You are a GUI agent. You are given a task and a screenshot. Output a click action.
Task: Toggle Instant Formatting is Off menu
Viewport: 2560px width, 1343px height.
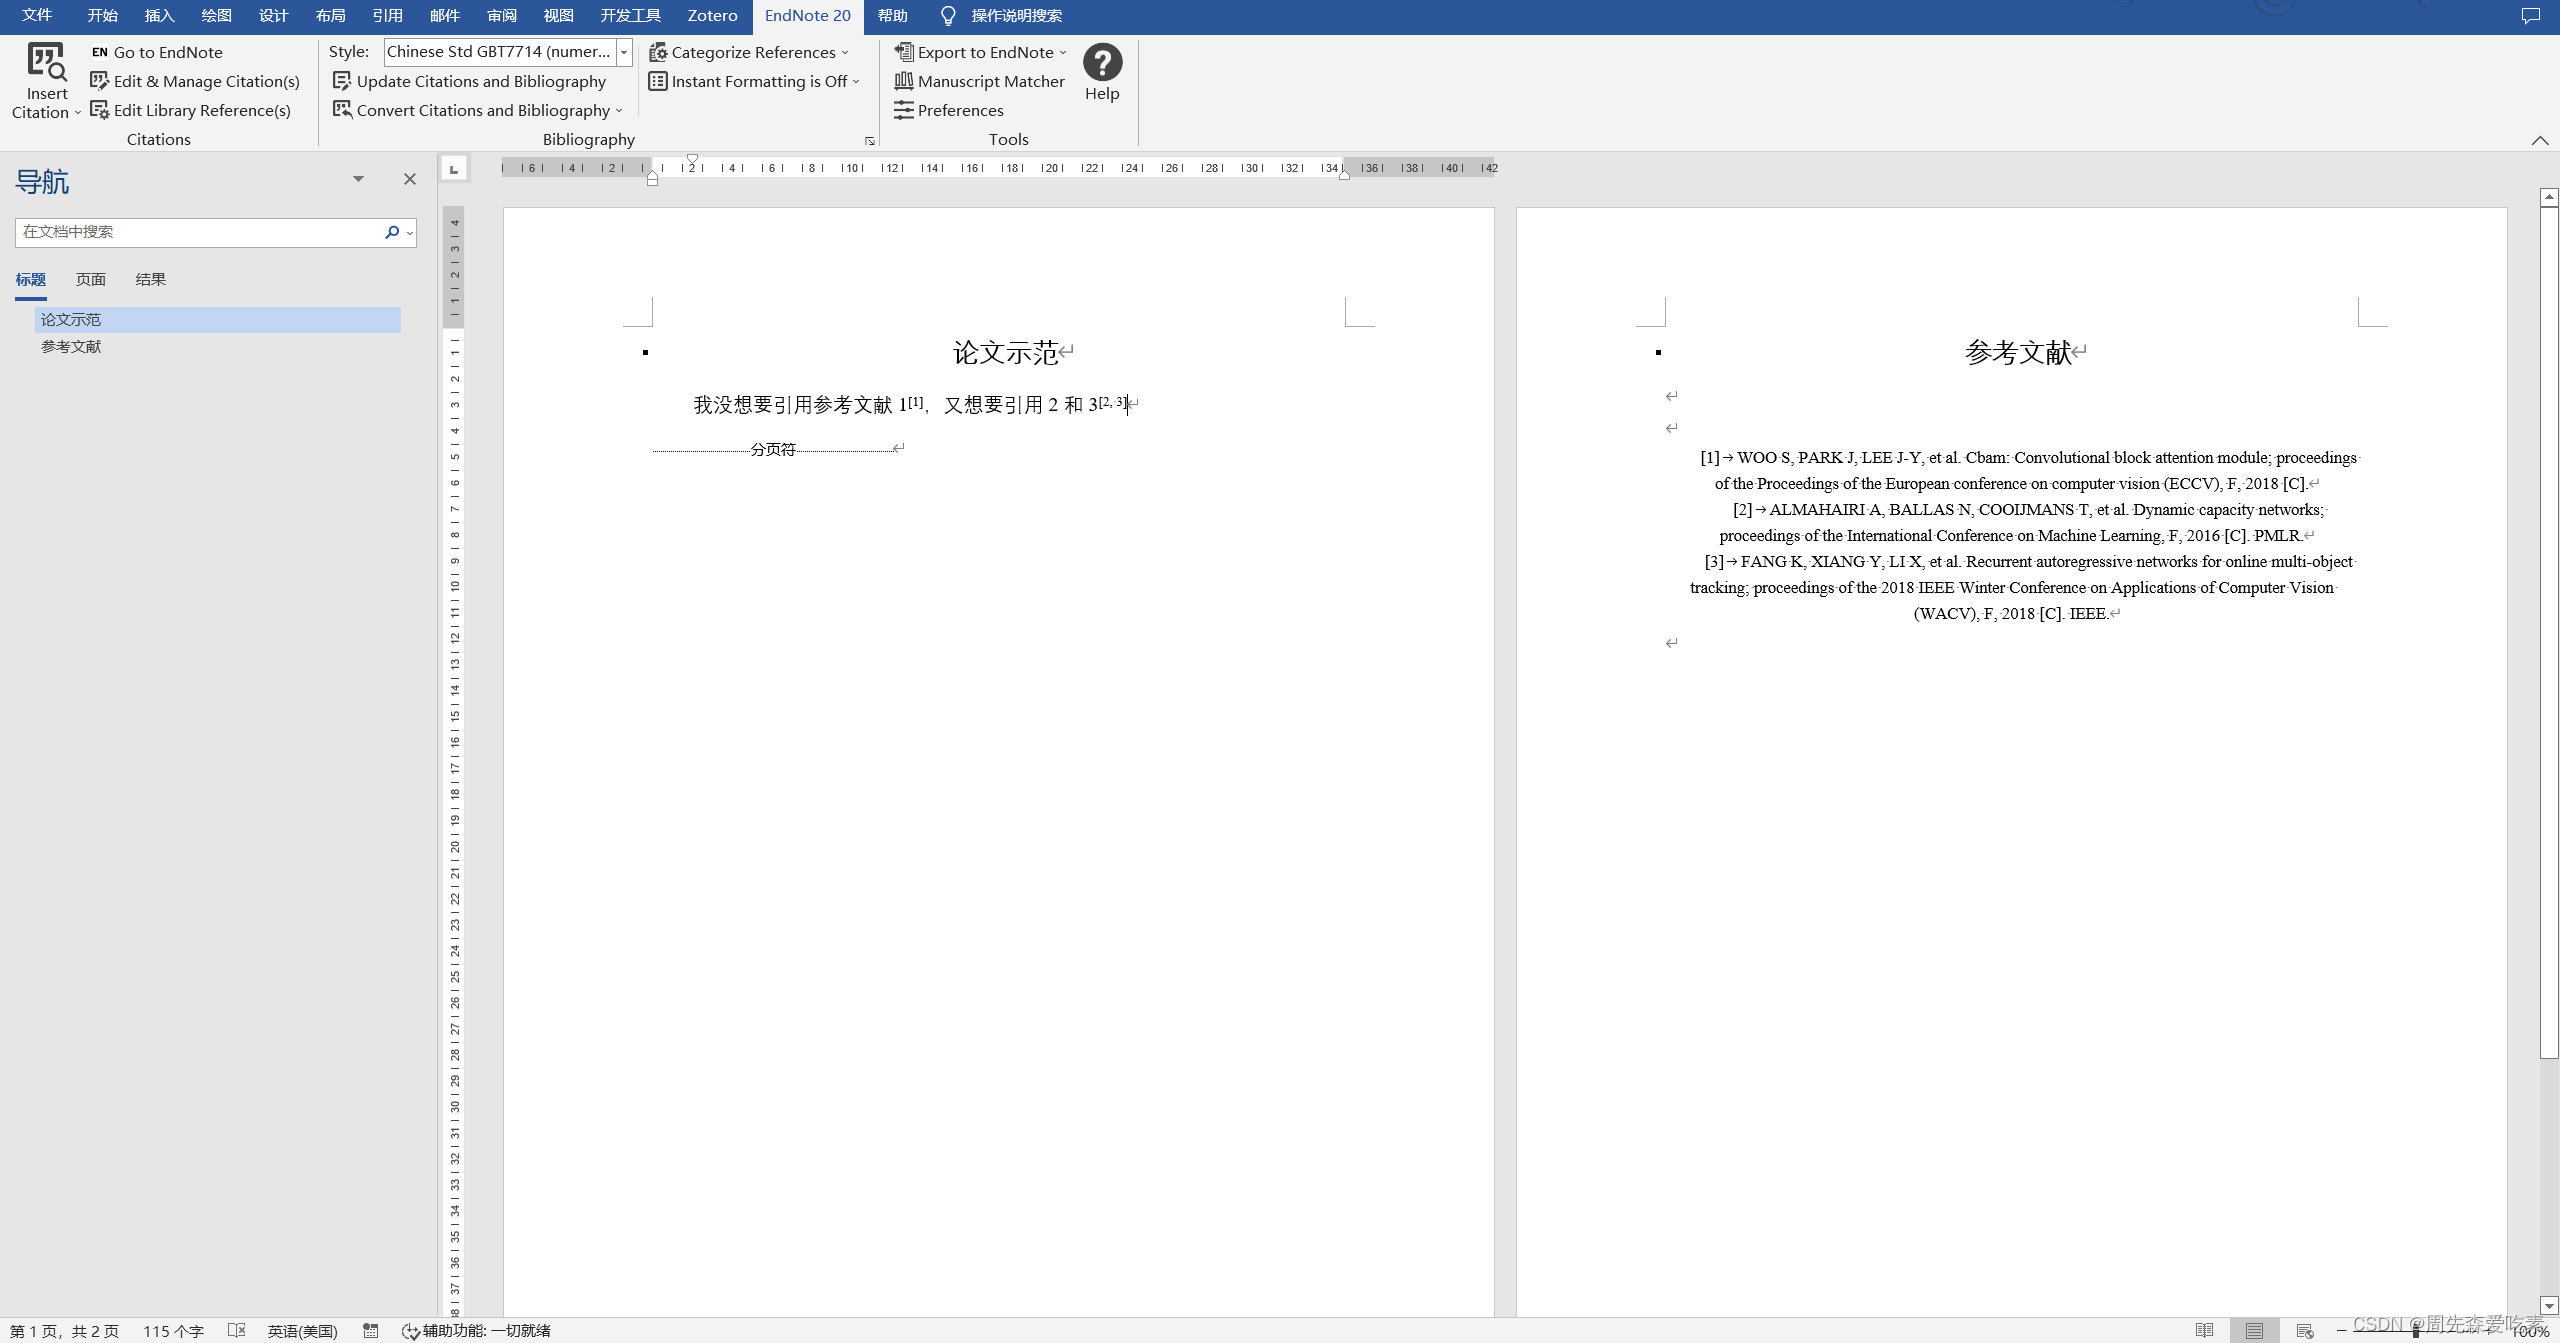[755, 81]
